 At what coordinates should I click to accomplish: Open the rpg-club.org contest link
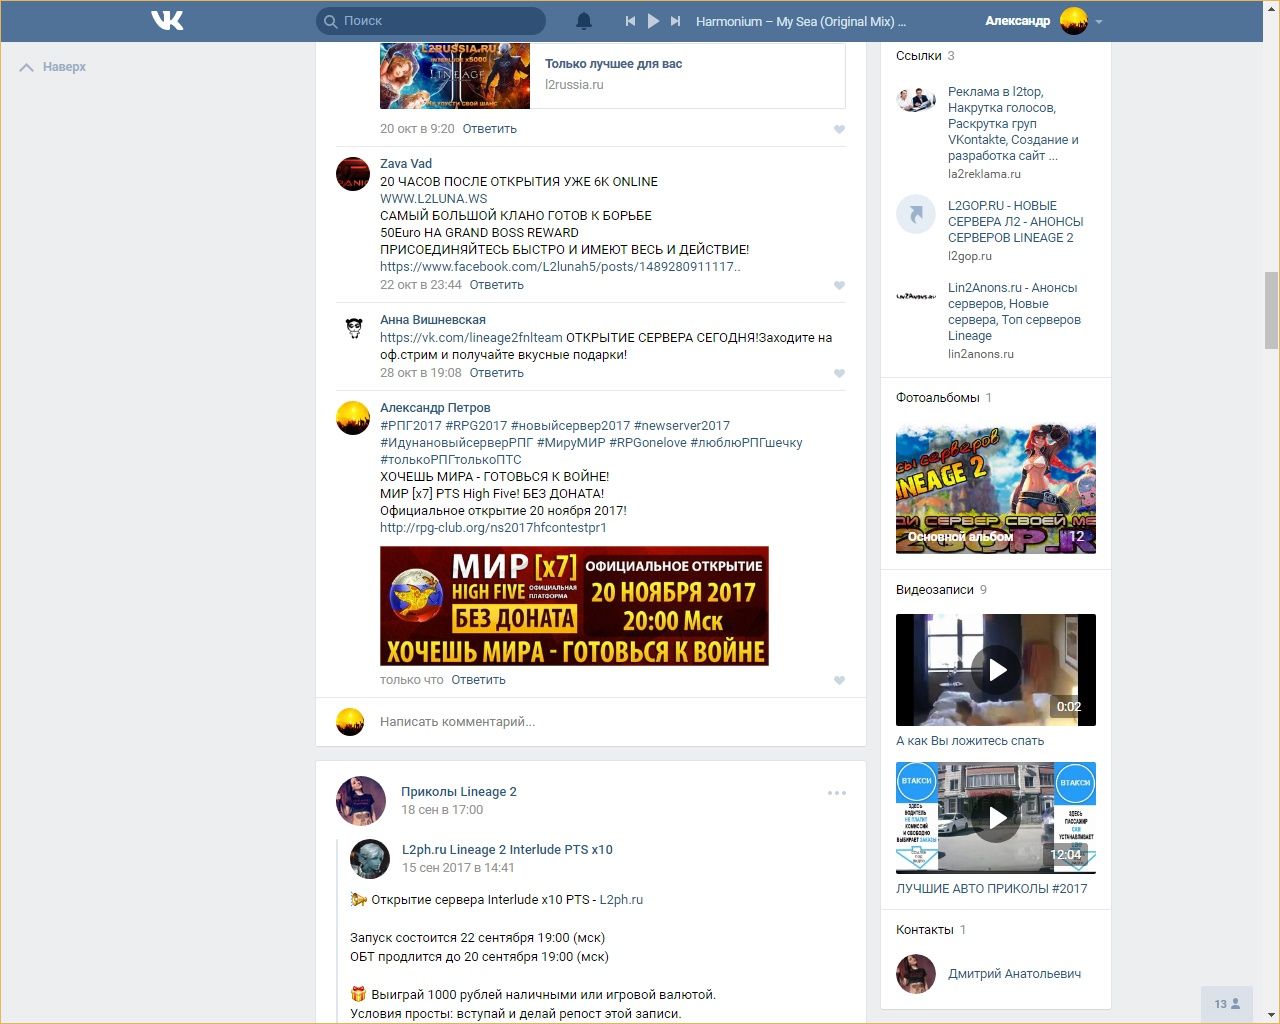click(x=493, y=528)
